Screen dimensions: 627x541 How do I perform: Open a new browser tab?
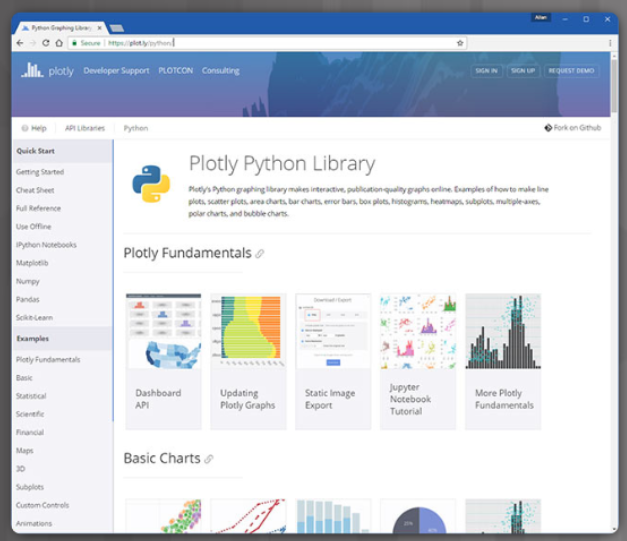click(116, 28)
